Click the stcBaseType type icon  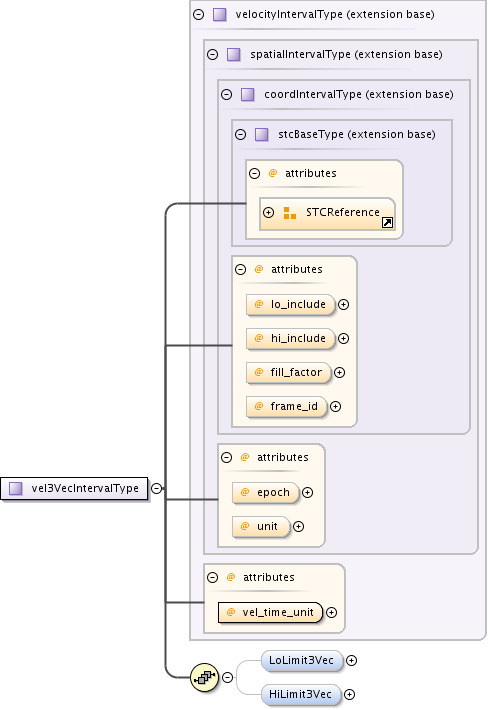click(262, 134)
